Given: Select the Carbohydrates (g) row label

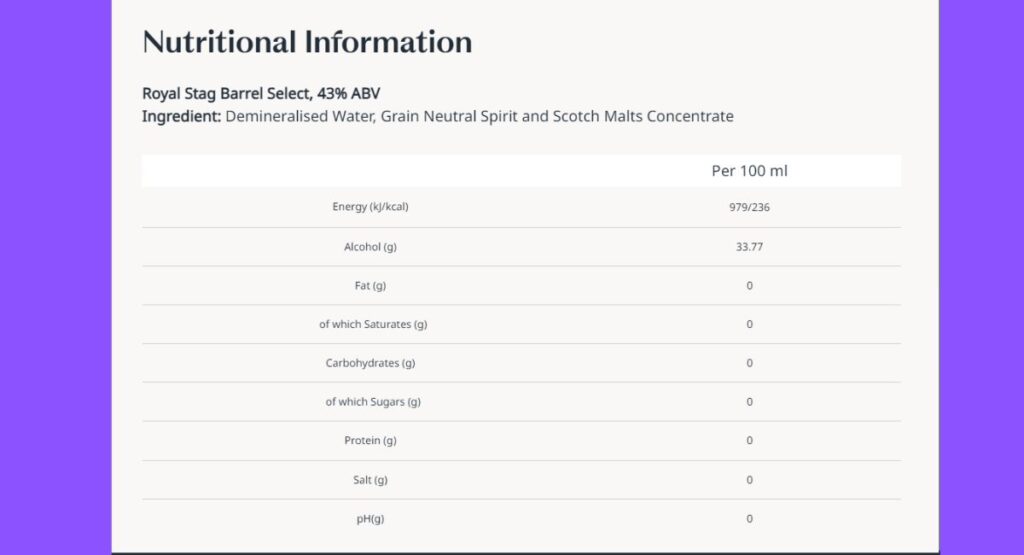Looking at the screenshot, I should point(370,363).
